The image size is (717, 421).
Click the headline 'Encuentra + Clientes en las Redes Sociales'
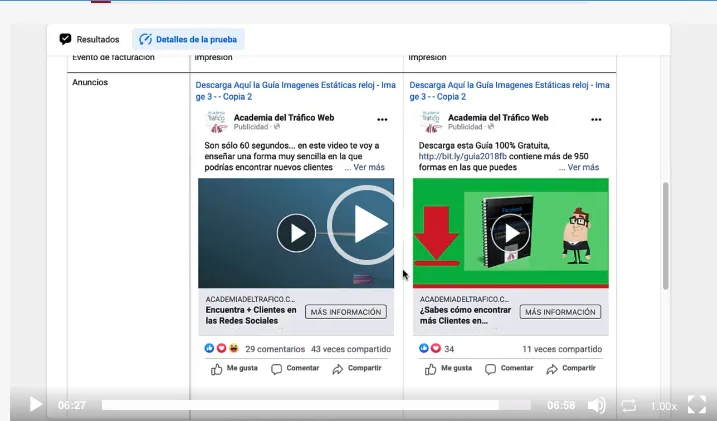click(x=251, y=315)
